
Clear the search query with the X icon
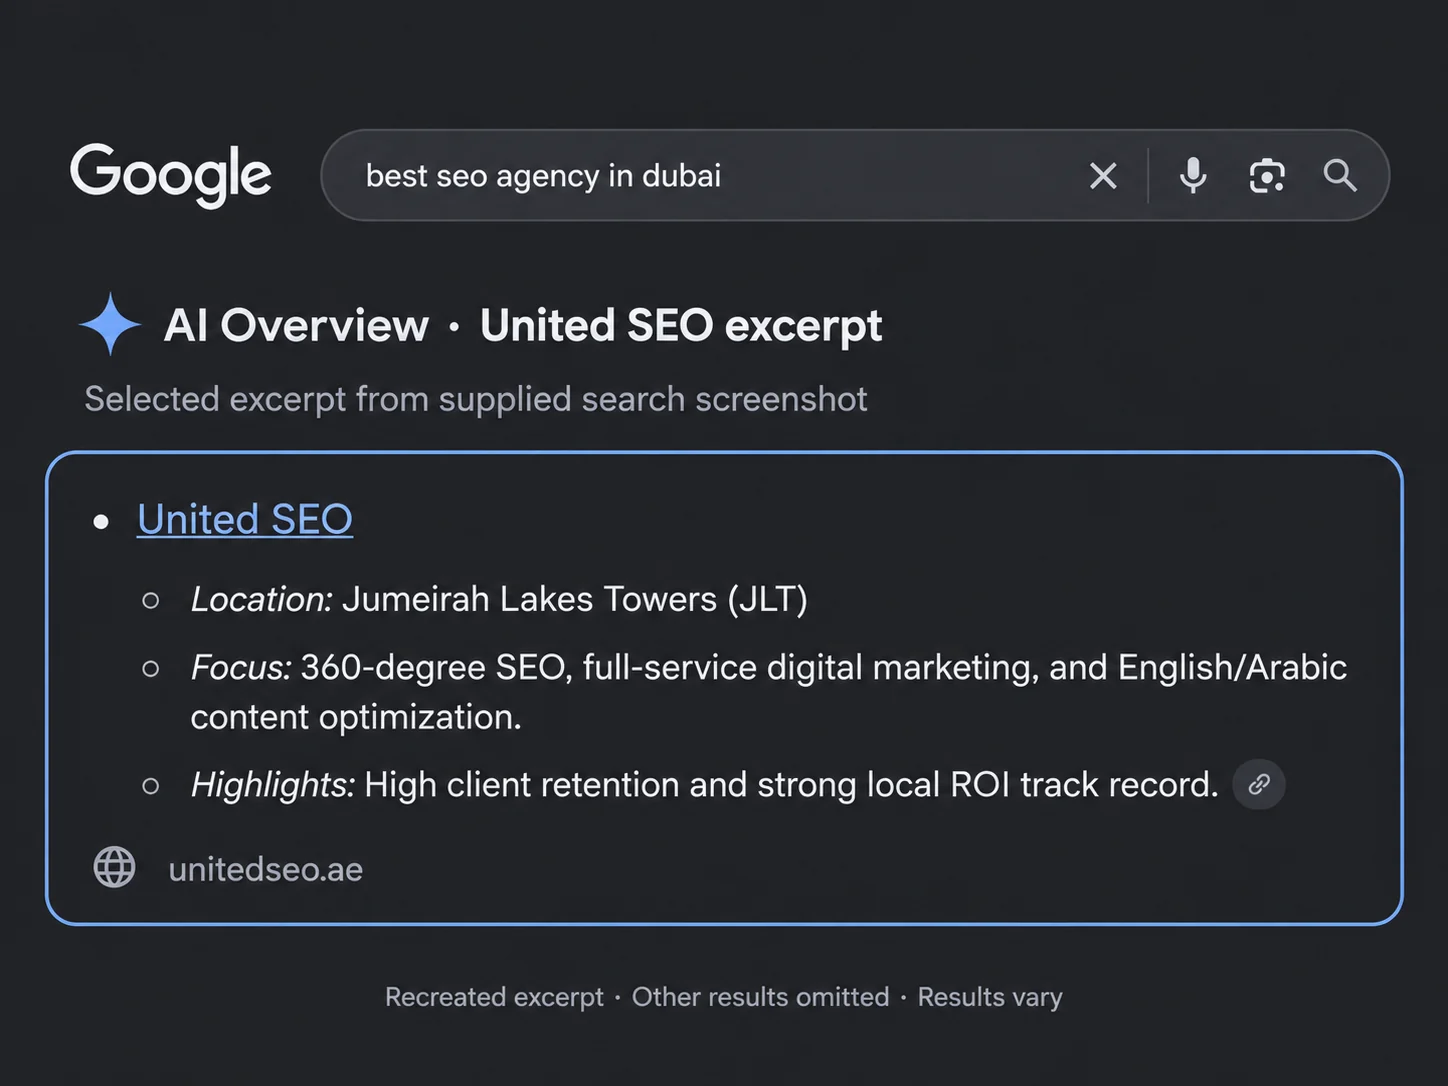click(x=1103, y=176)
